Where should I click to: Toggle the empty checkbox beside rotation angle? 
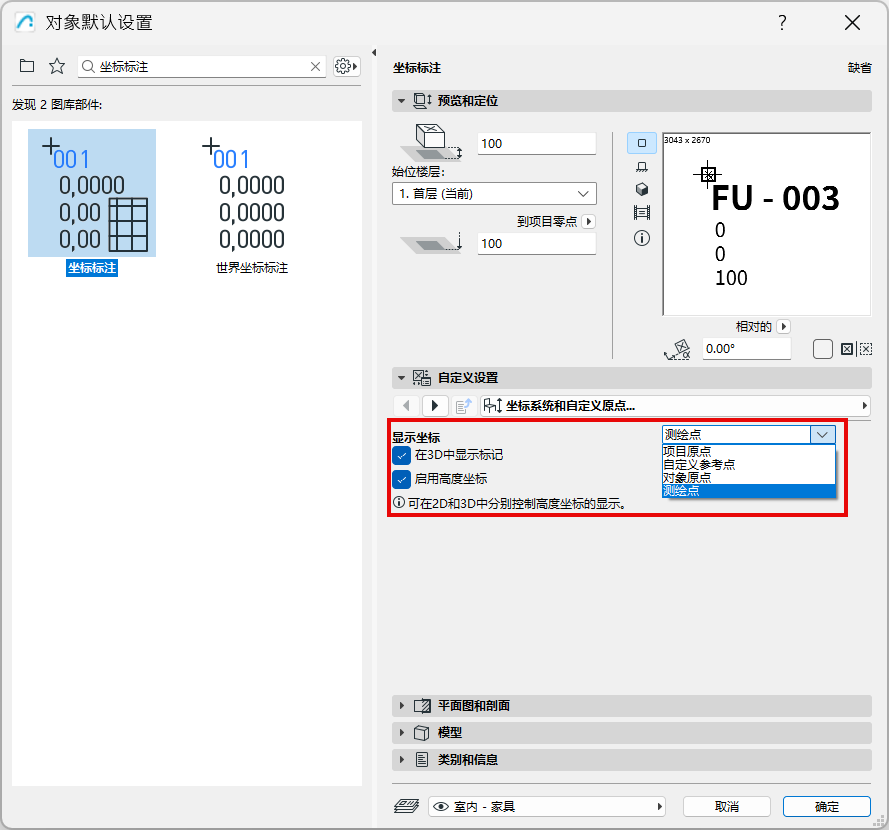click(822, 349)
